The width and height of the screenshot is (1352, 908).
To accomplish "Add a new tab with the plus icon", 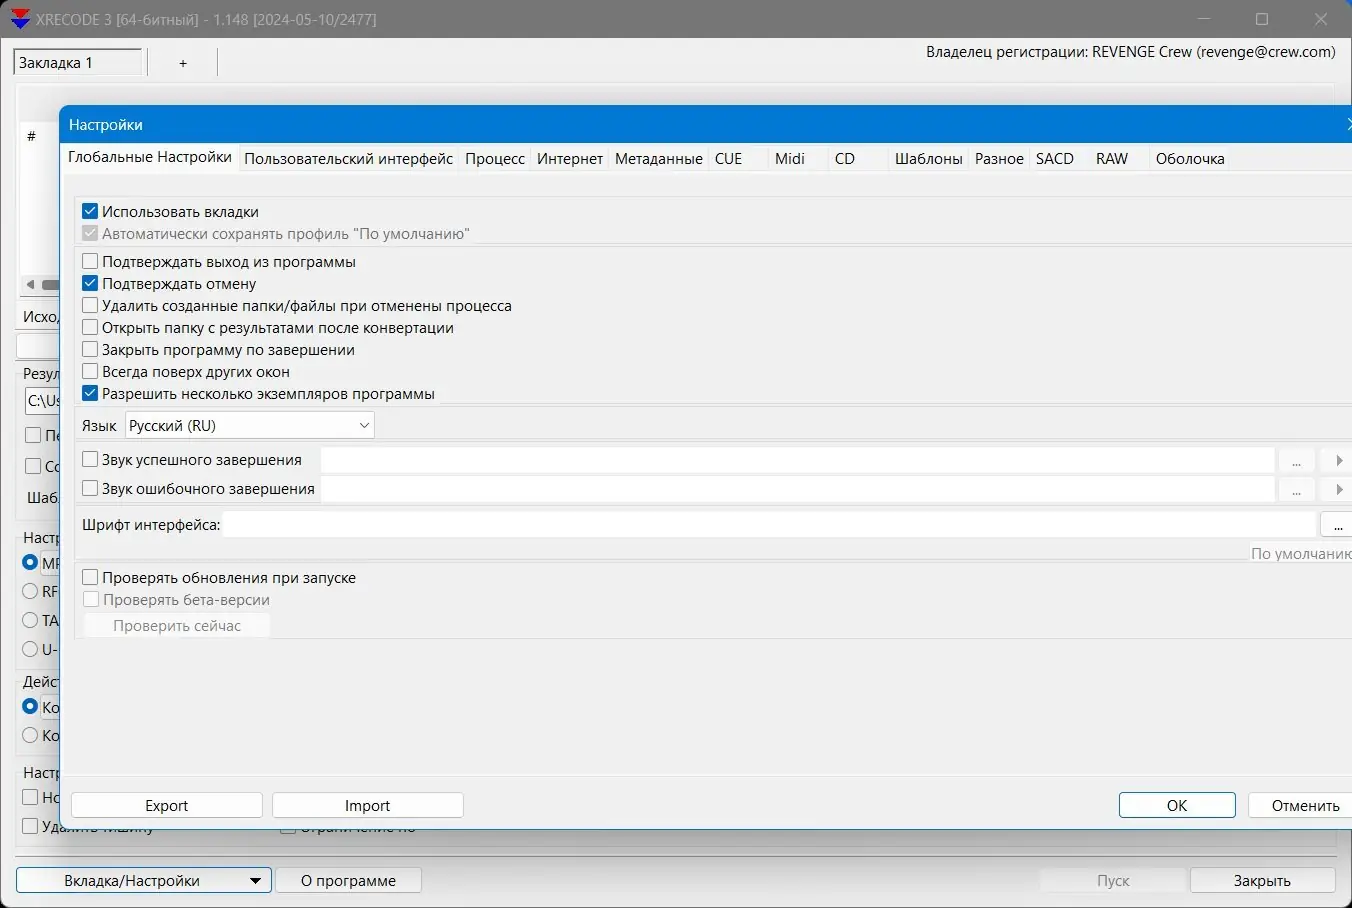I will point(183,63).
